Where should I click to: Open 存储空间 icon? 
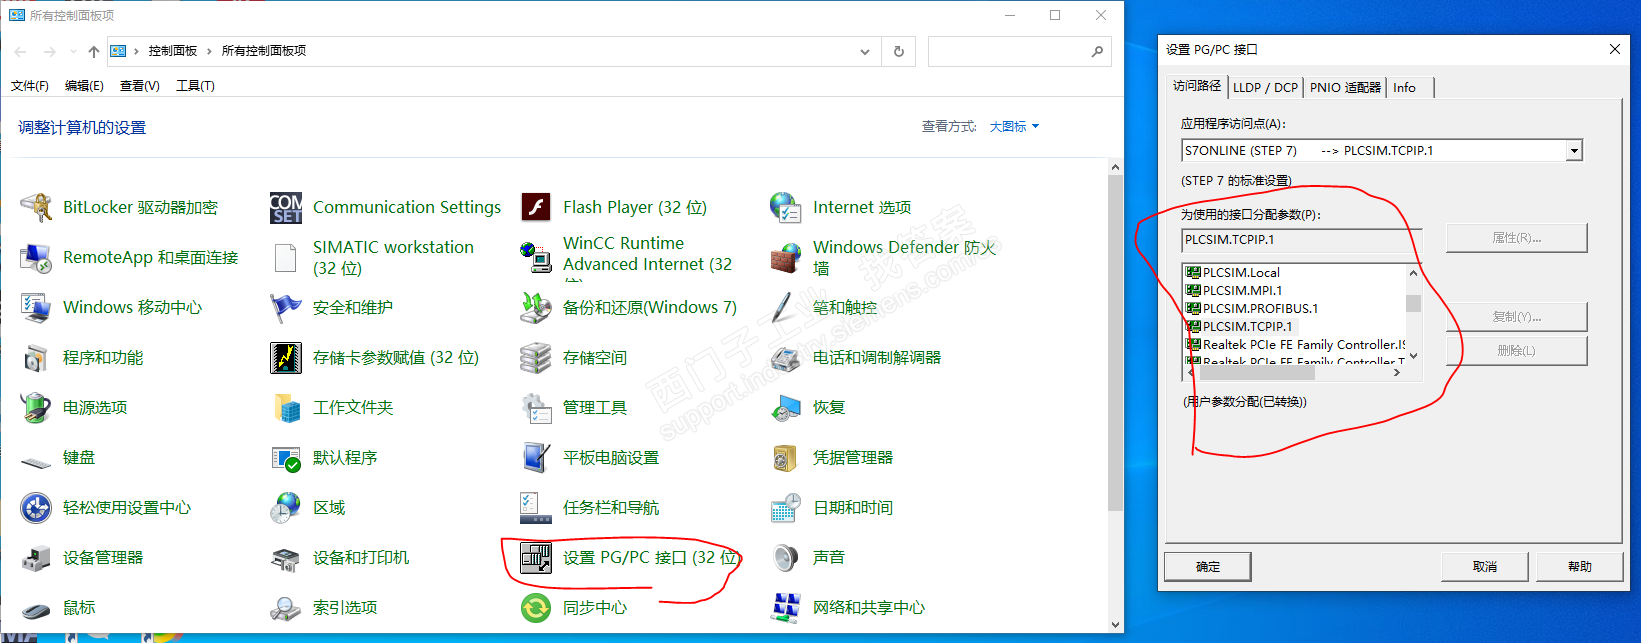[536, 357]
